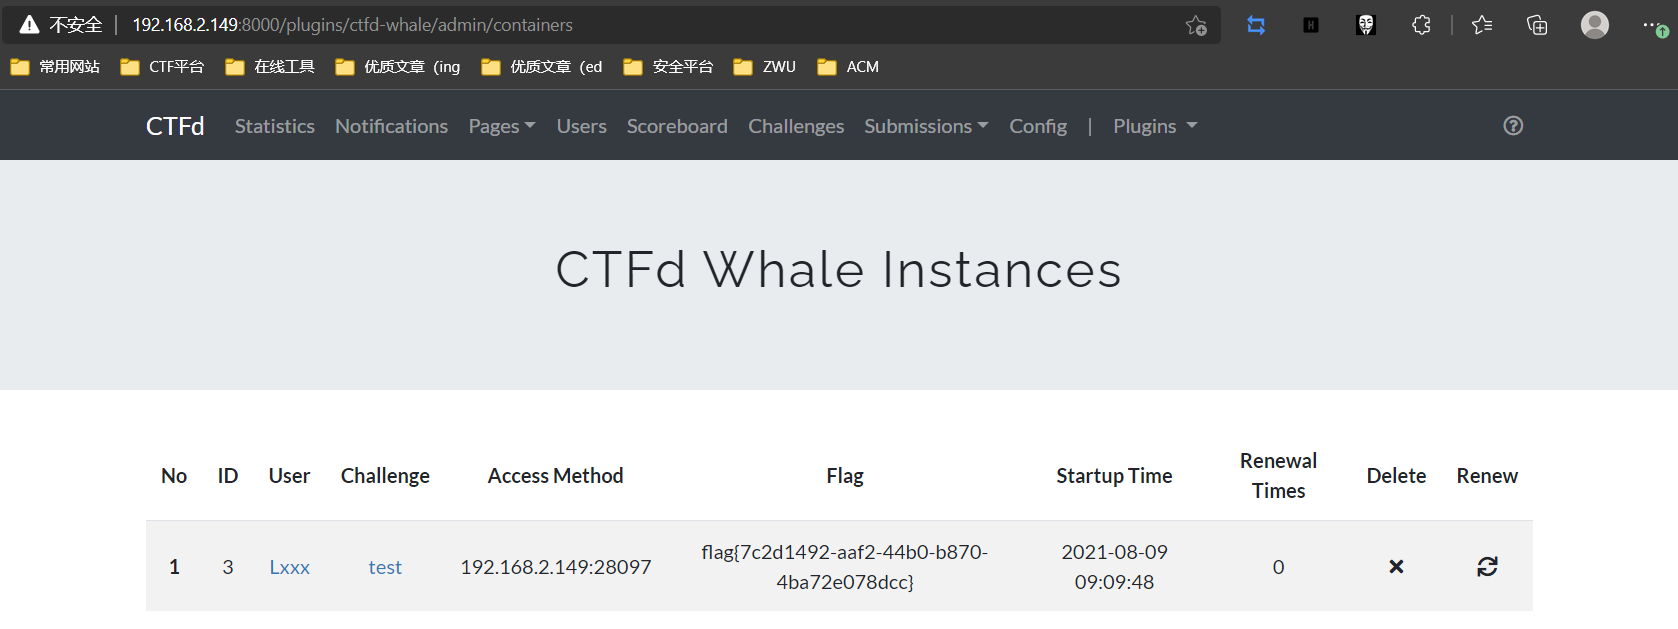The width and height of the screenshot is (1678, 629).
Task: Click the Access Method column header
Action: point(555,476)
